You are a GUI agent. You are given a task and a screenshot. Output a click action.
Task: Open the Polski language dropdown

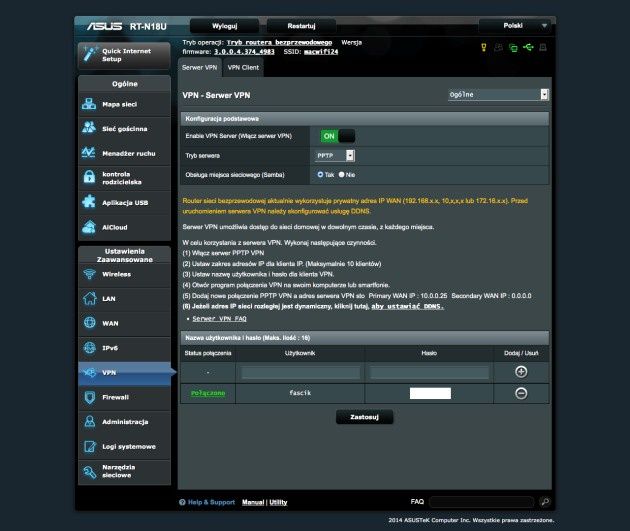[x=517, y=26]
